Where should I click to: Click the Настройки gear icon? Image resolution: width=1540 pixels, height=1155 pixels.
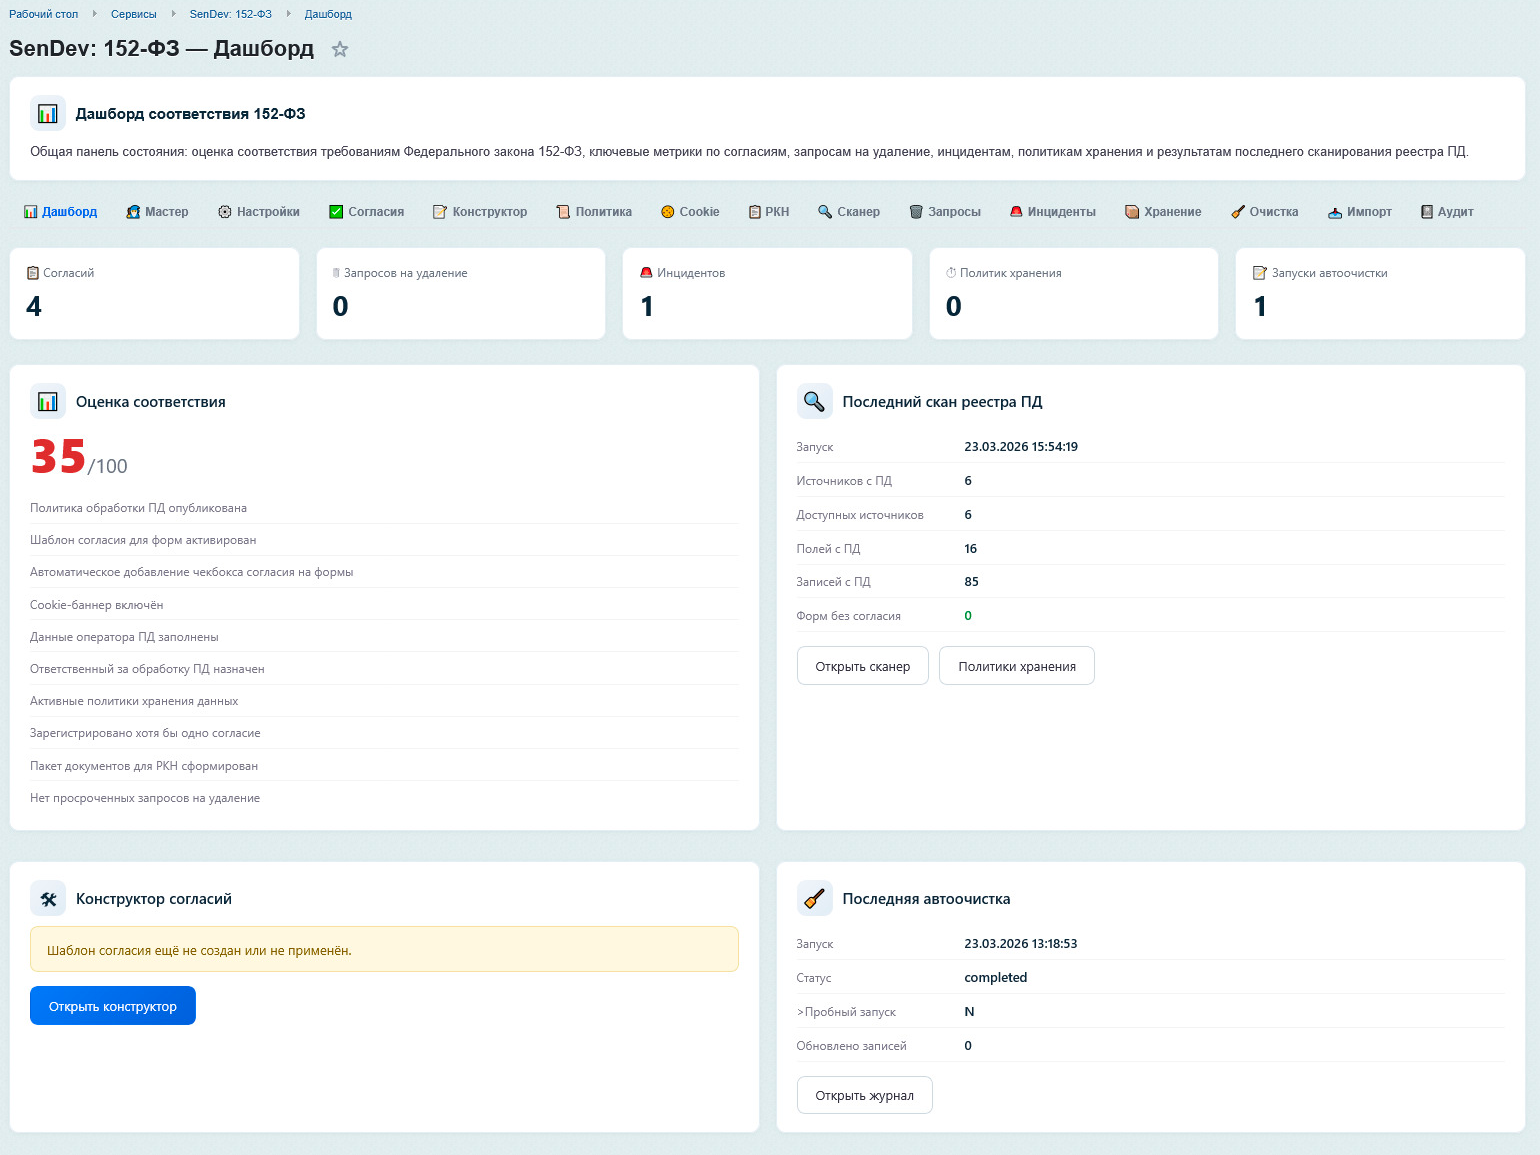225,212
